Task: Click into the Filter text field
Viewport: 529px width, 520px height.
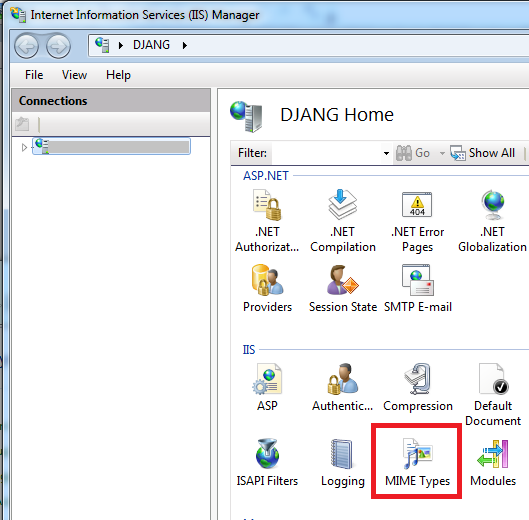Action: [327, 154]
